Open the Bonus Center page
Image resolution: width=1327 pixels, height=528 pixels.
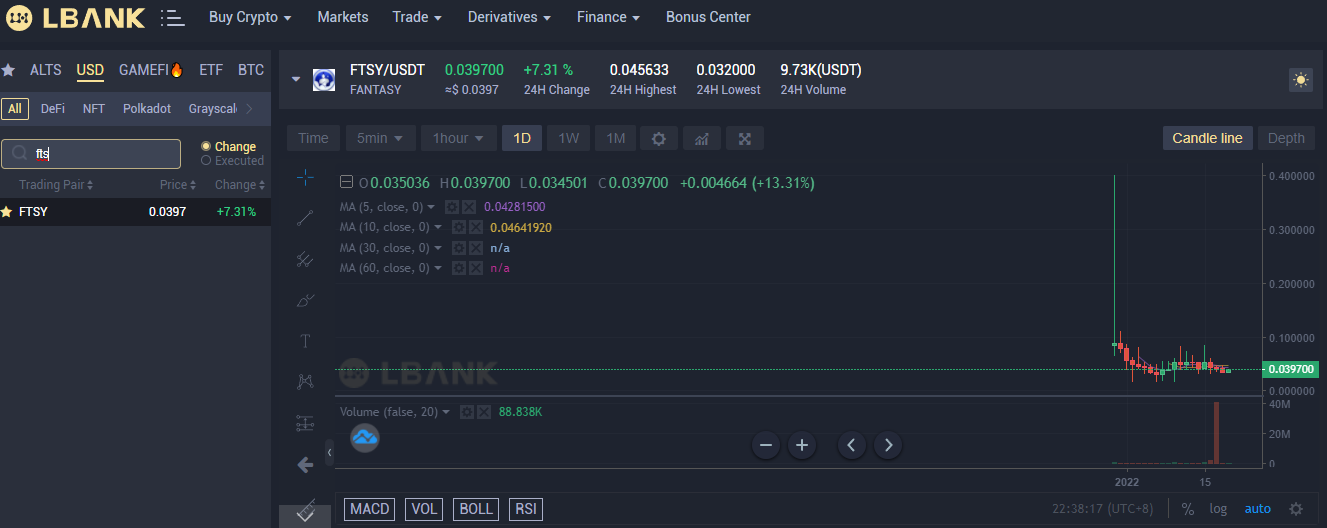tap(708, 17)
